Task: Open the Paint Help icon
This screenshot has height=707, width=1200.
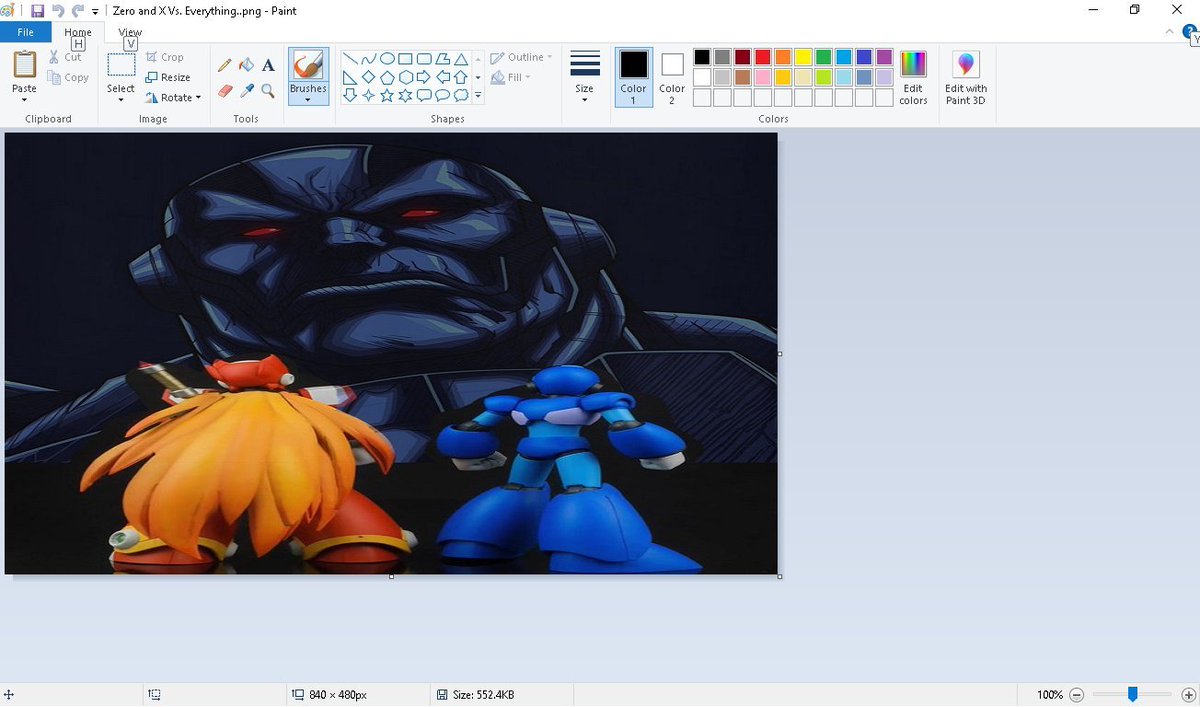Action: (x=1190, y=32)
